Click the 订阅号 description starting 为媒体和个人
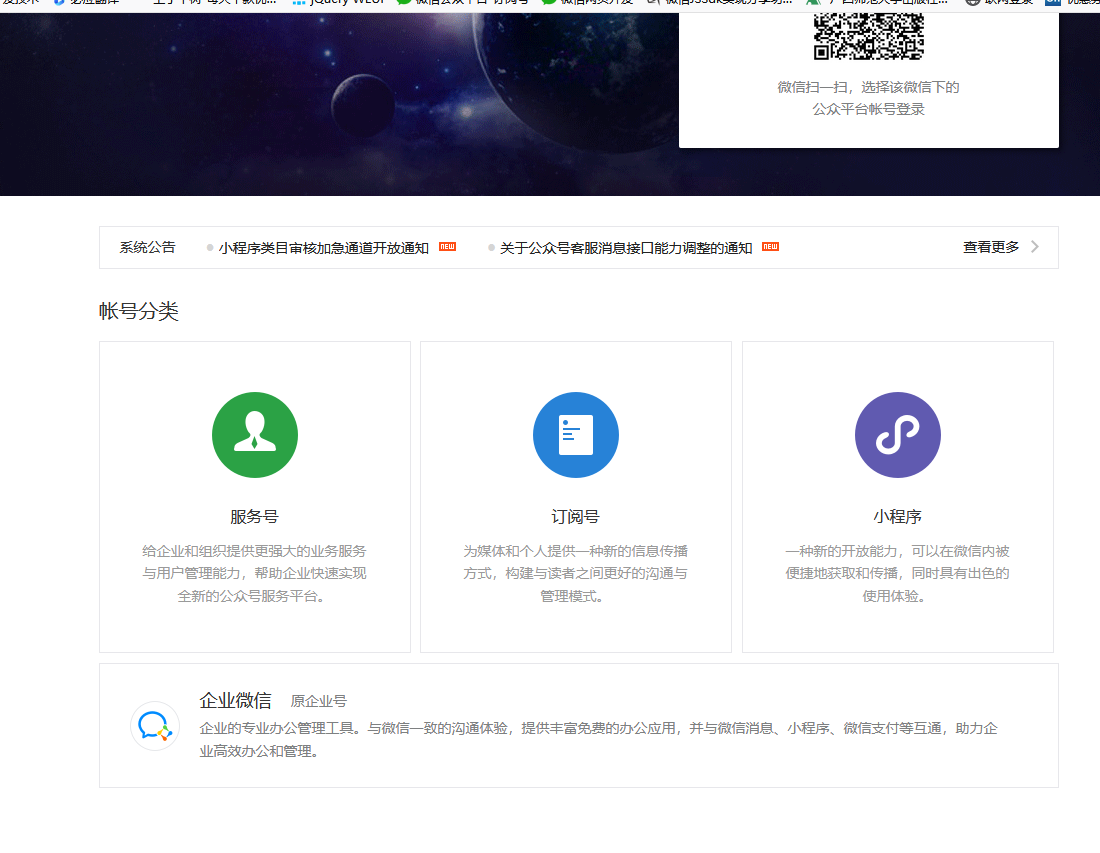1100x853 pixels. click(x=575, y=574)
